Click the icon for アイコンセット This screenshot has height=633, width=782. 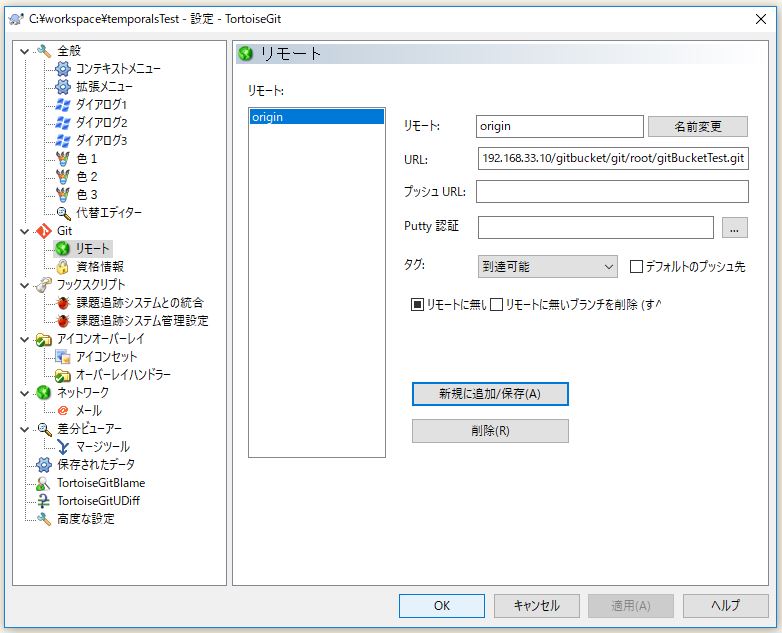tap(63, 357)
